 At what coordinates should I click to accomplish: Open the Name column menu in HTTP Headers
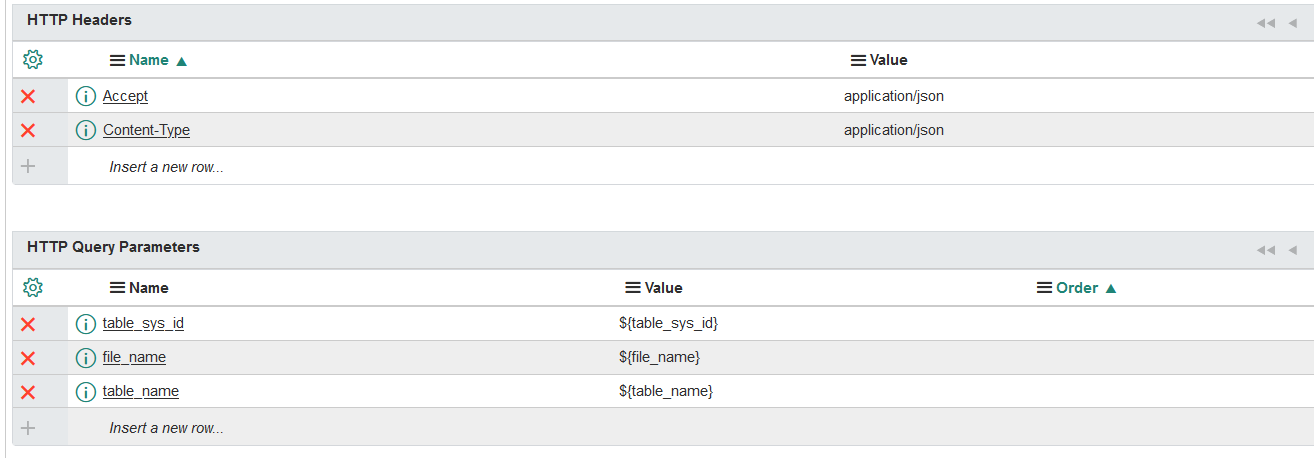click(x=117, y=60)
